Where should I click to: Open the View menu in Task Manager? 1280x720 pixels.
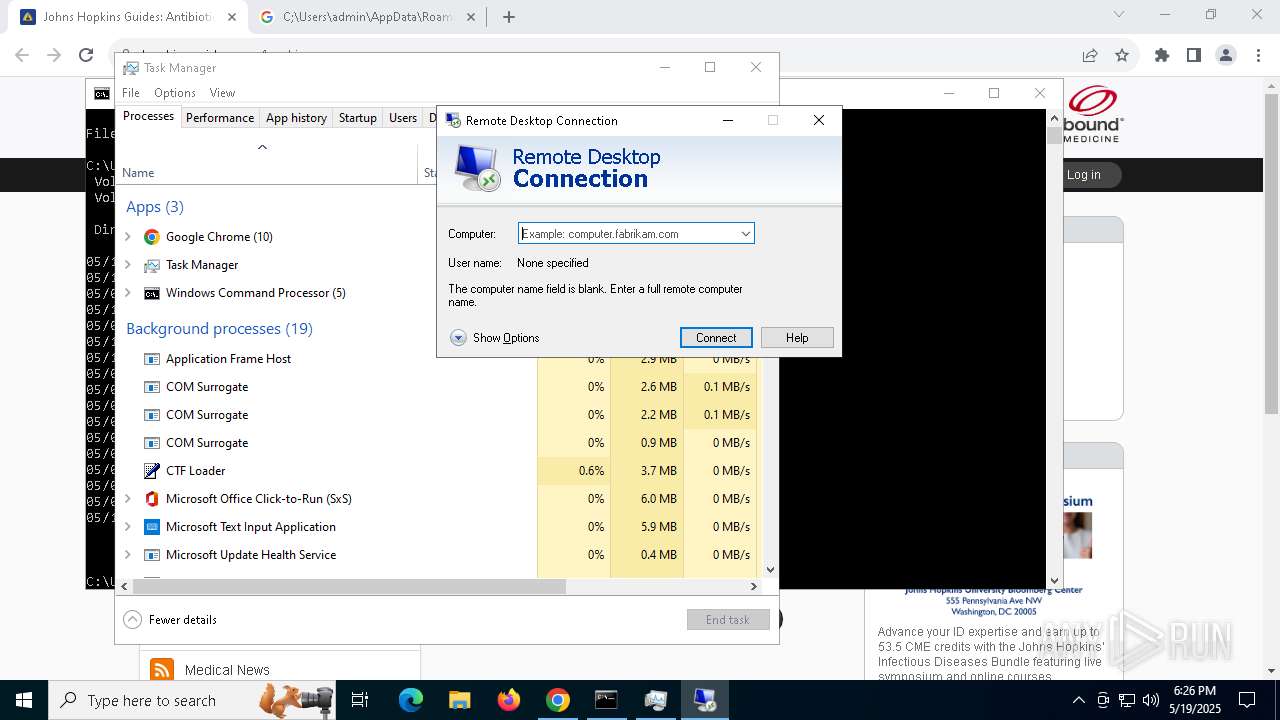pos(222,93)
